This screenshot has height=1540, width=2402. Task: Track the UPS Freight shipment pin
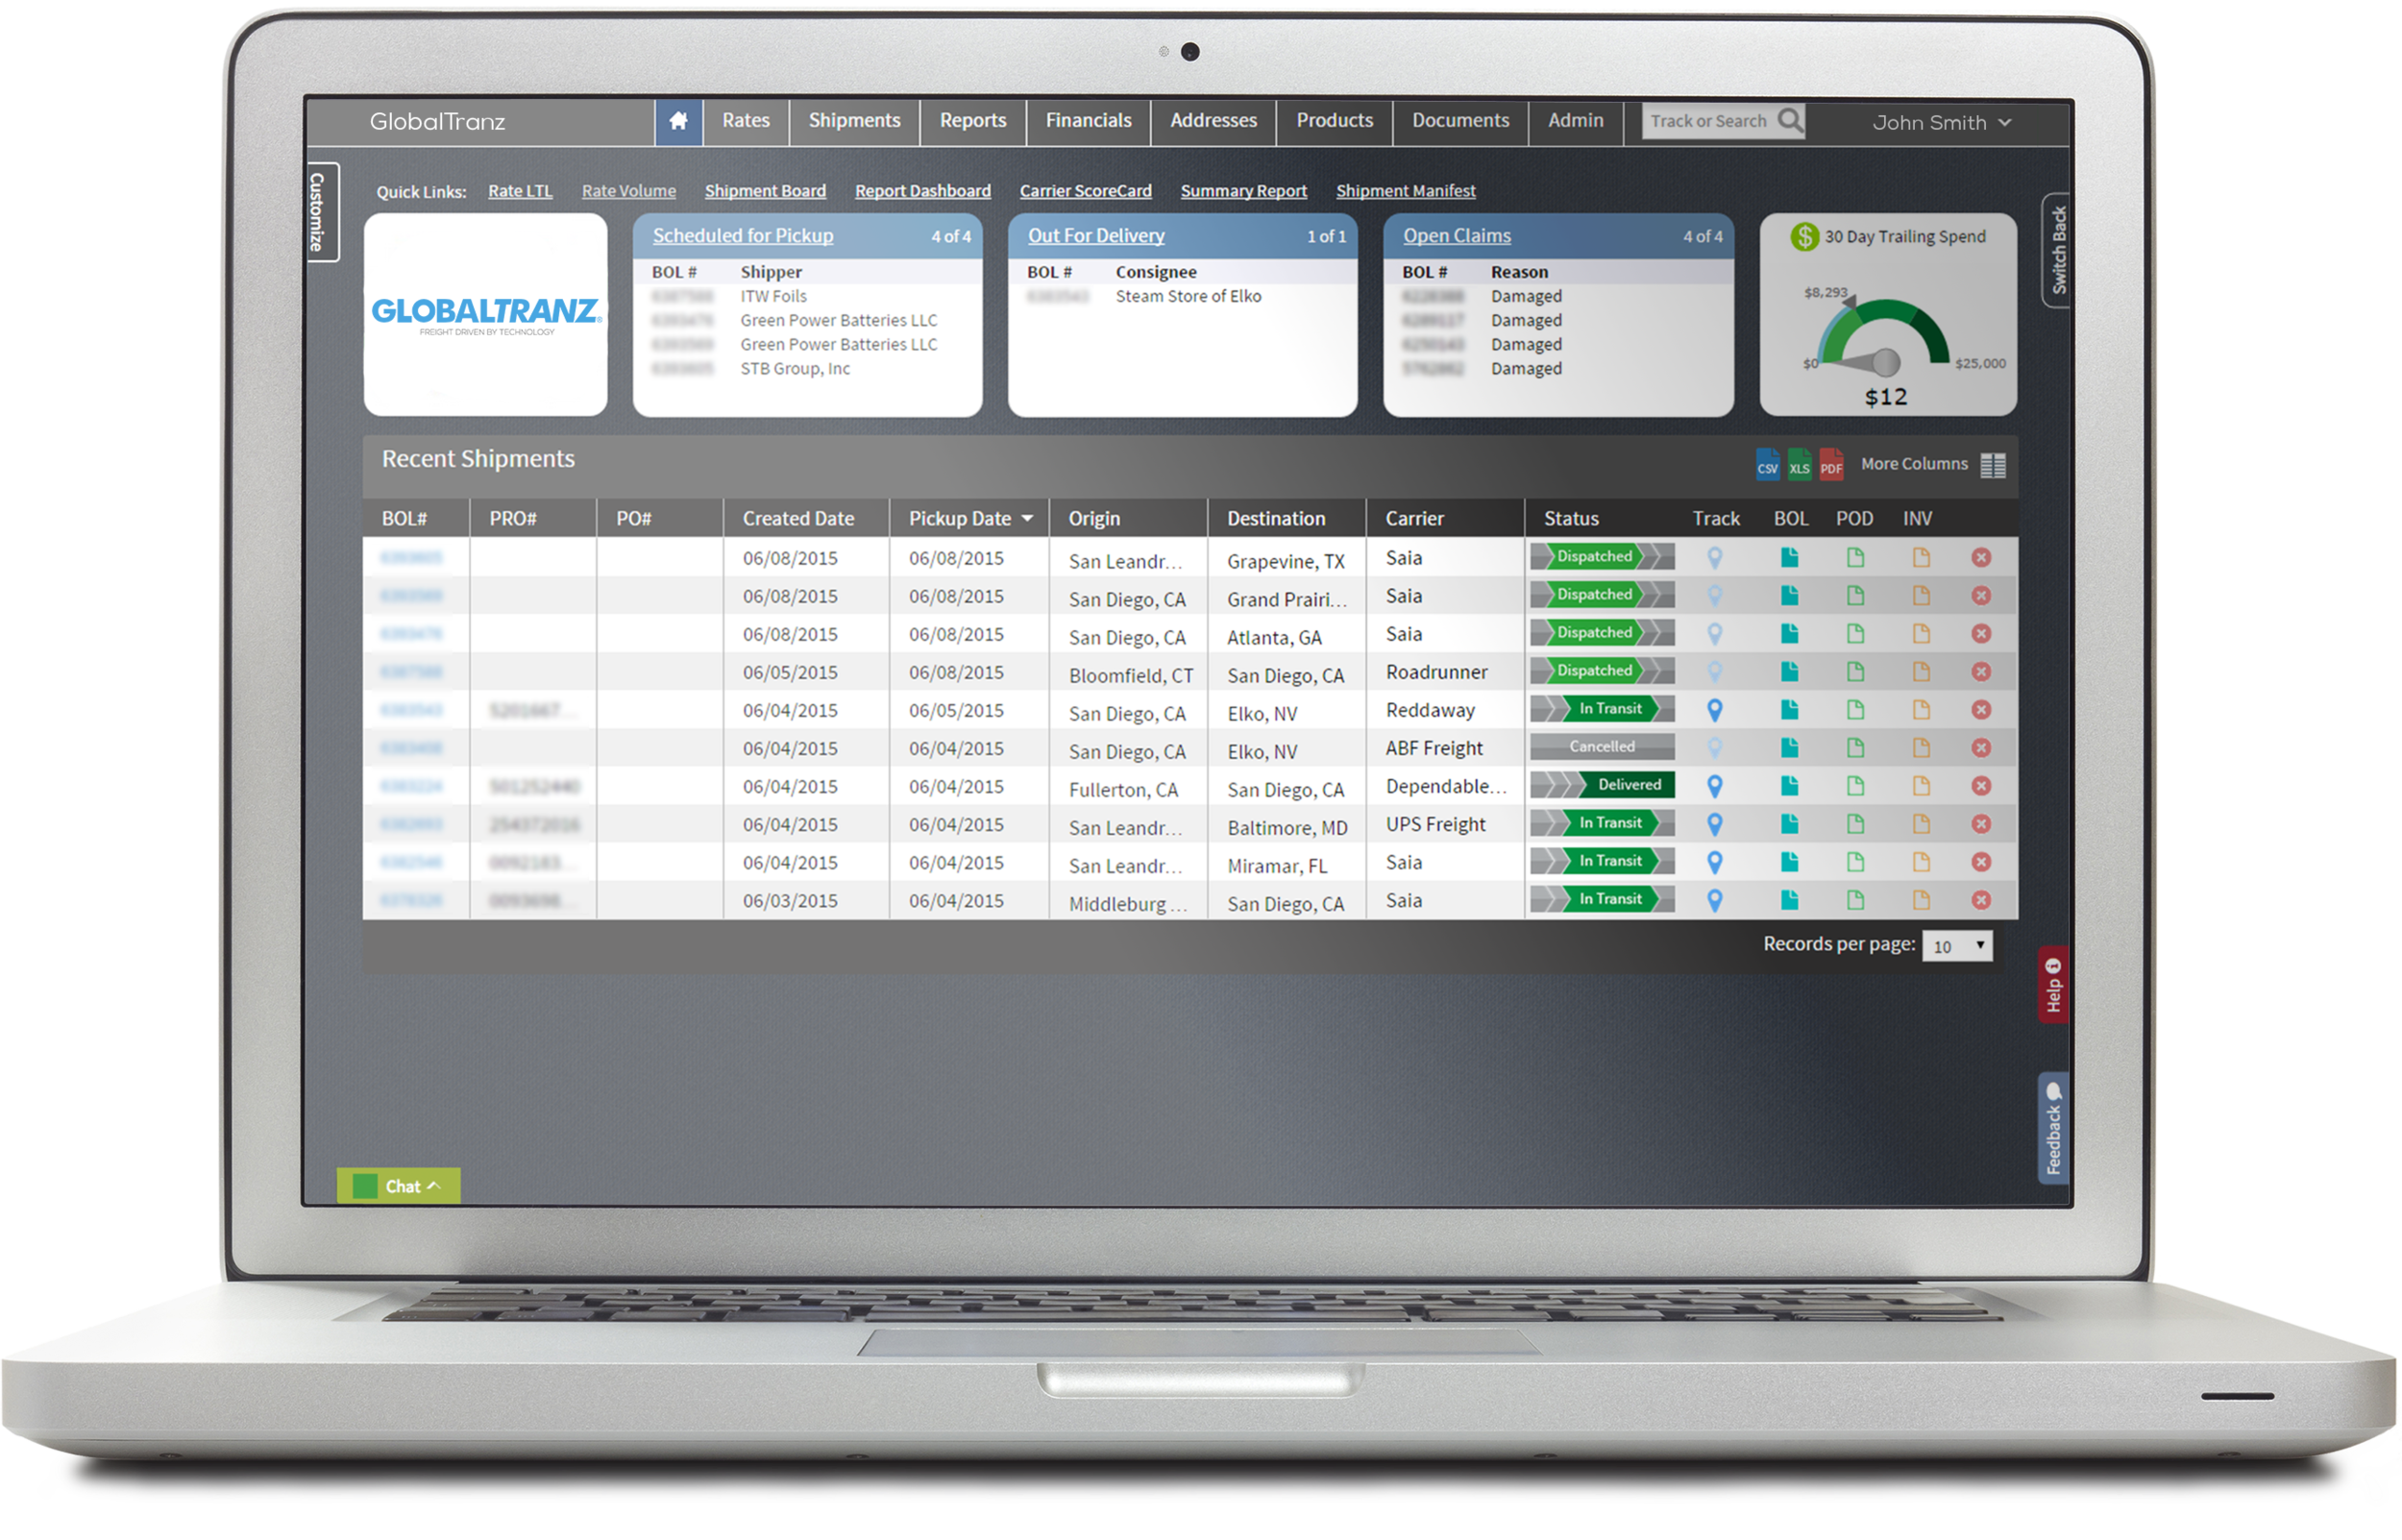tap(1714, 824)
